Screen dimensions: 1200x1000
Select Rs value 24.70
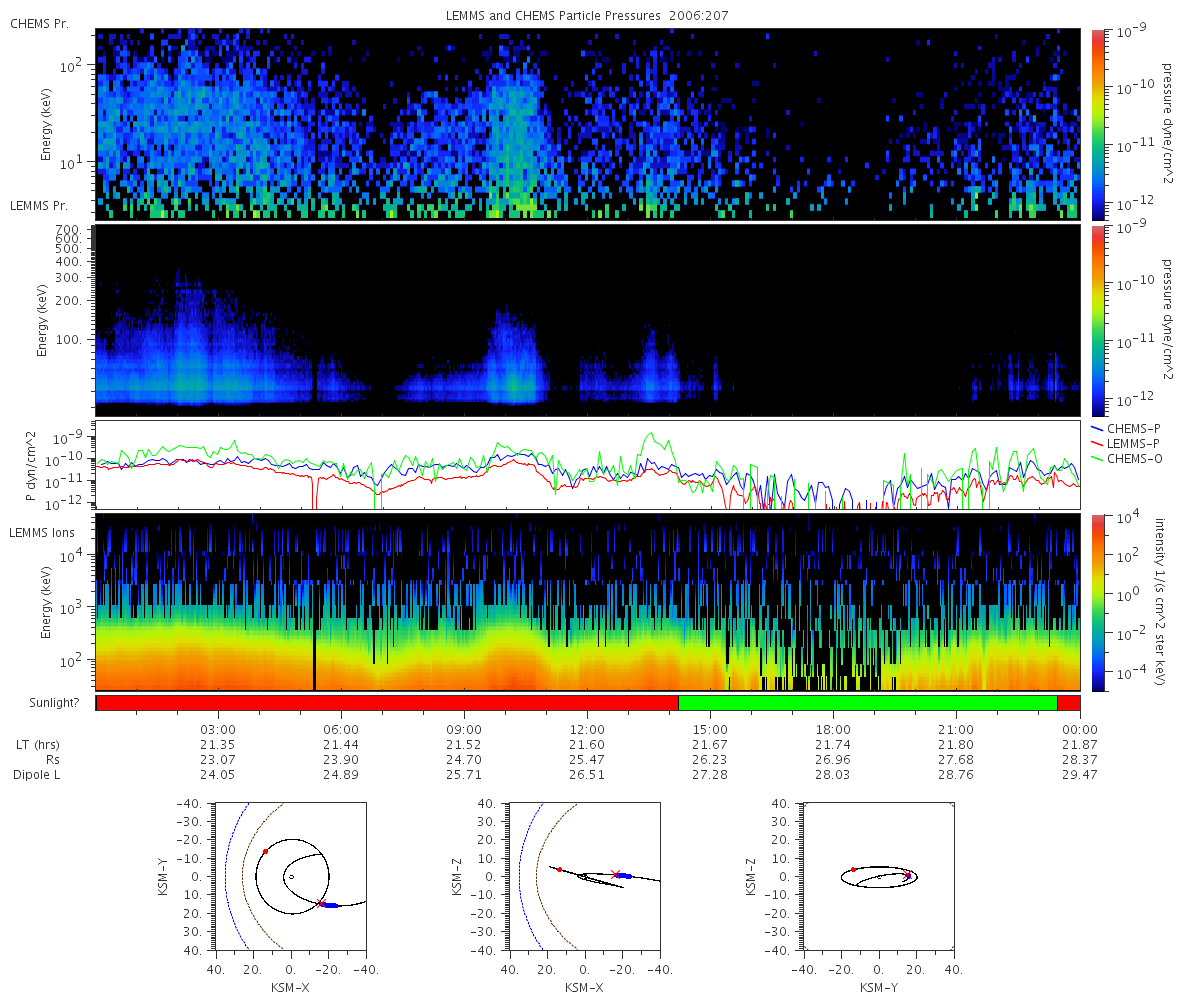point(464,760)
